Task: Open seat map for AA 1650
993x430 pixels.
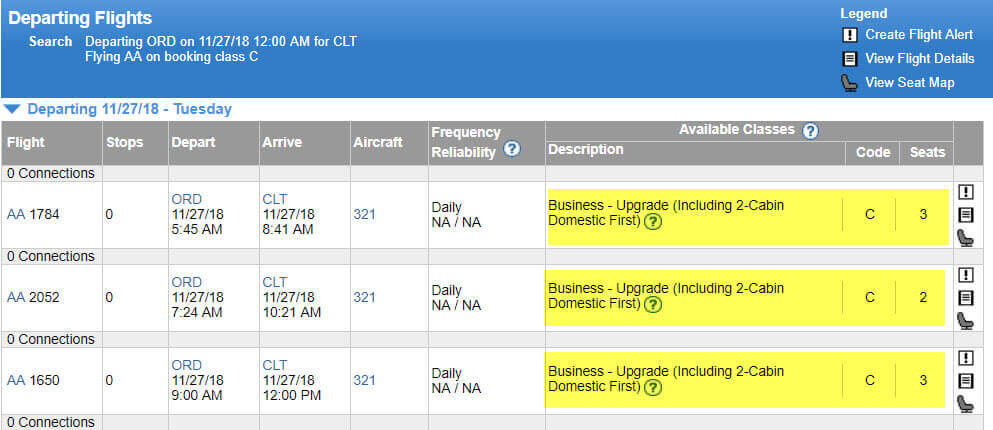Action: pyautogui.click(x=965, y=404)
